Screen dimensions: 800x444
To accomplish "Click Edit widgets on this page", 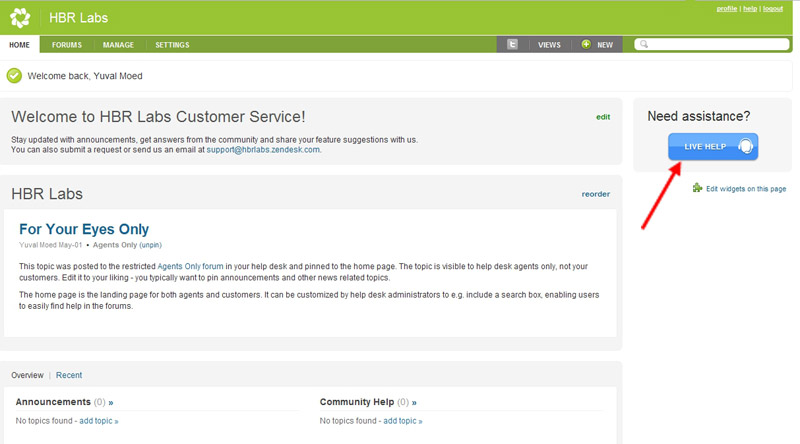I will pos(746,189).
